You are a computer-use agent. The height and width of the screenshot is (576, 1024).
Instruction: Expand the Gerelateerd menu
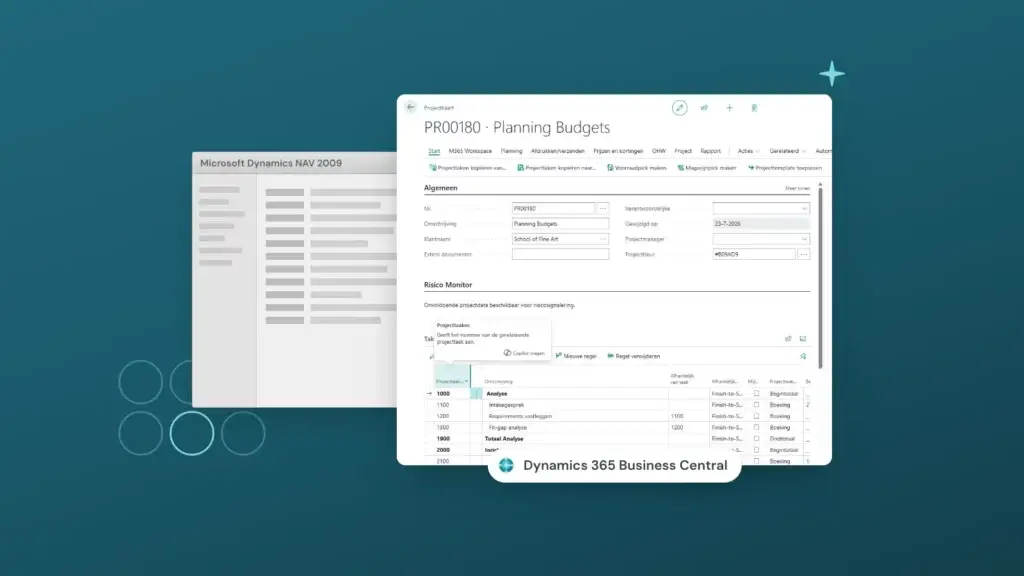click(x=788, y=151)
